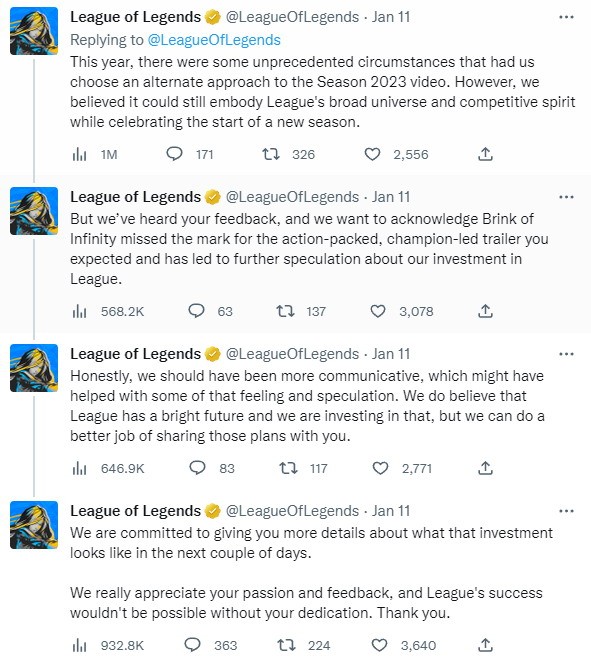Screen dimensions: 591x660
Task: Open more options menu on first tweet
Action: pyautogui.click(x=566, y=17)
